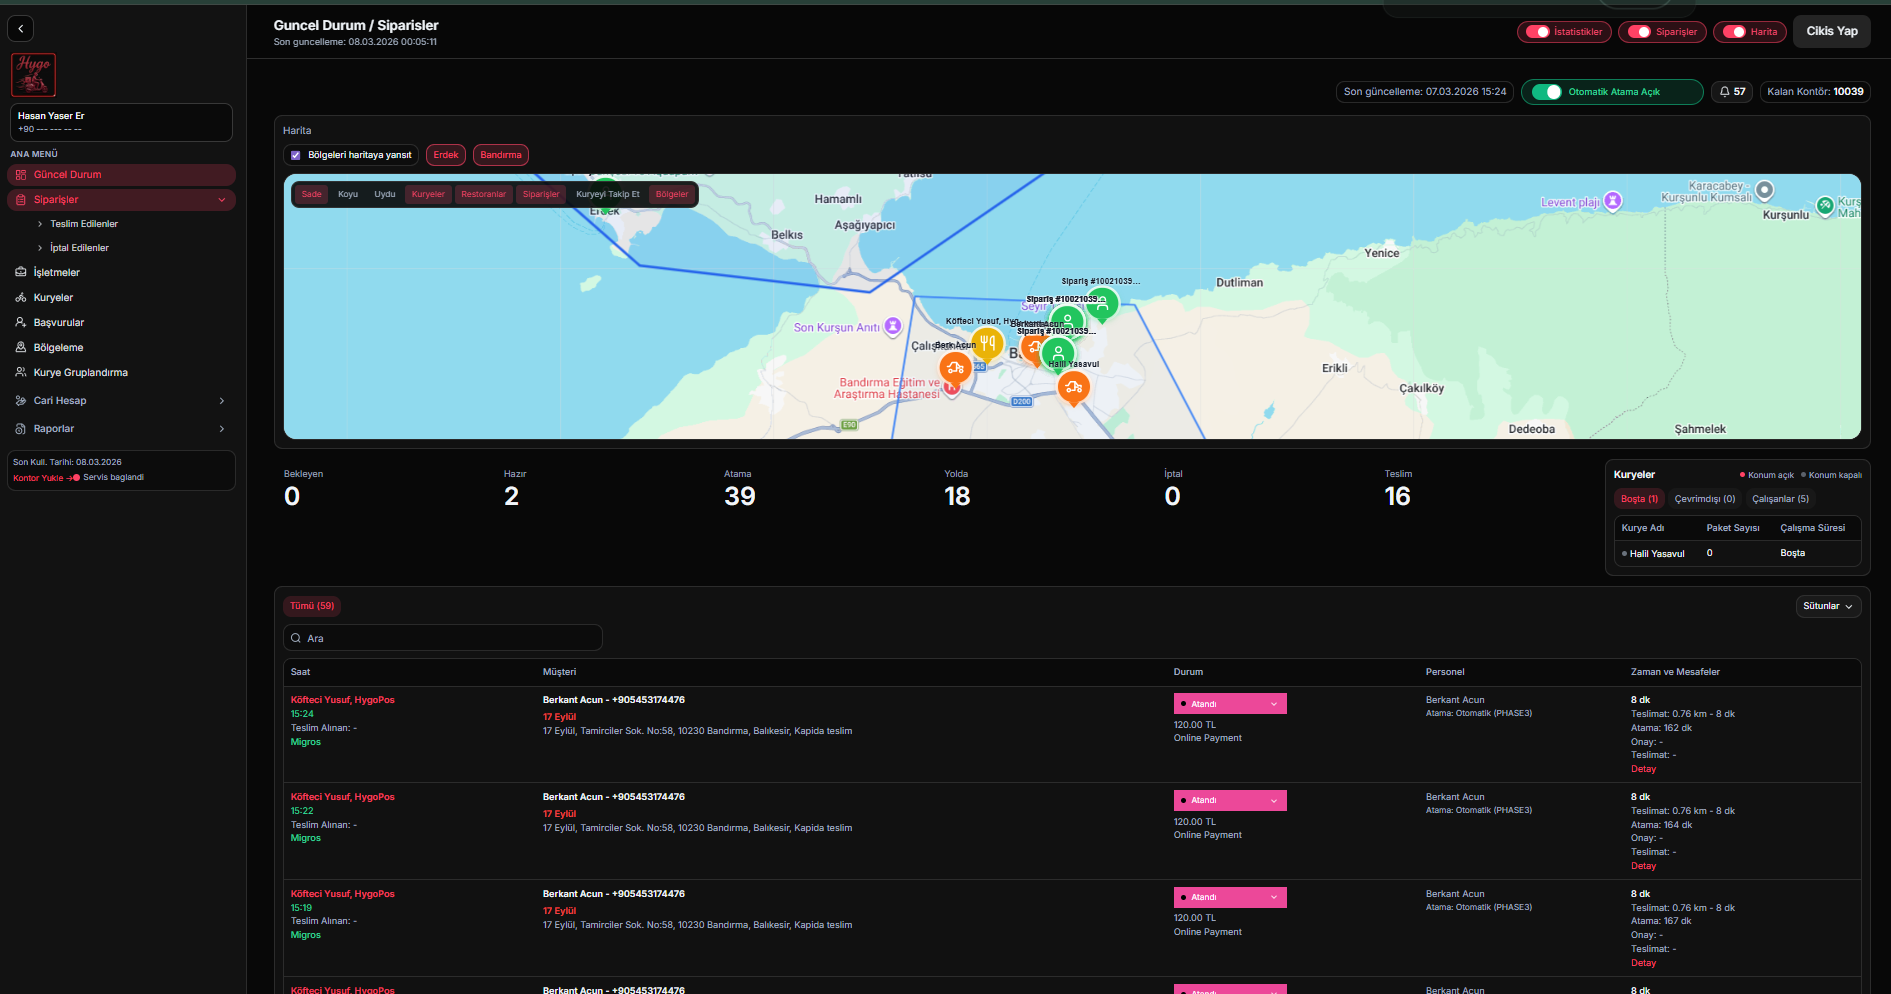The width and height of the screenshot is (1891, 994).
Task: Click the Ara search field
Action: pyautogui.click(x=443, y=638)
